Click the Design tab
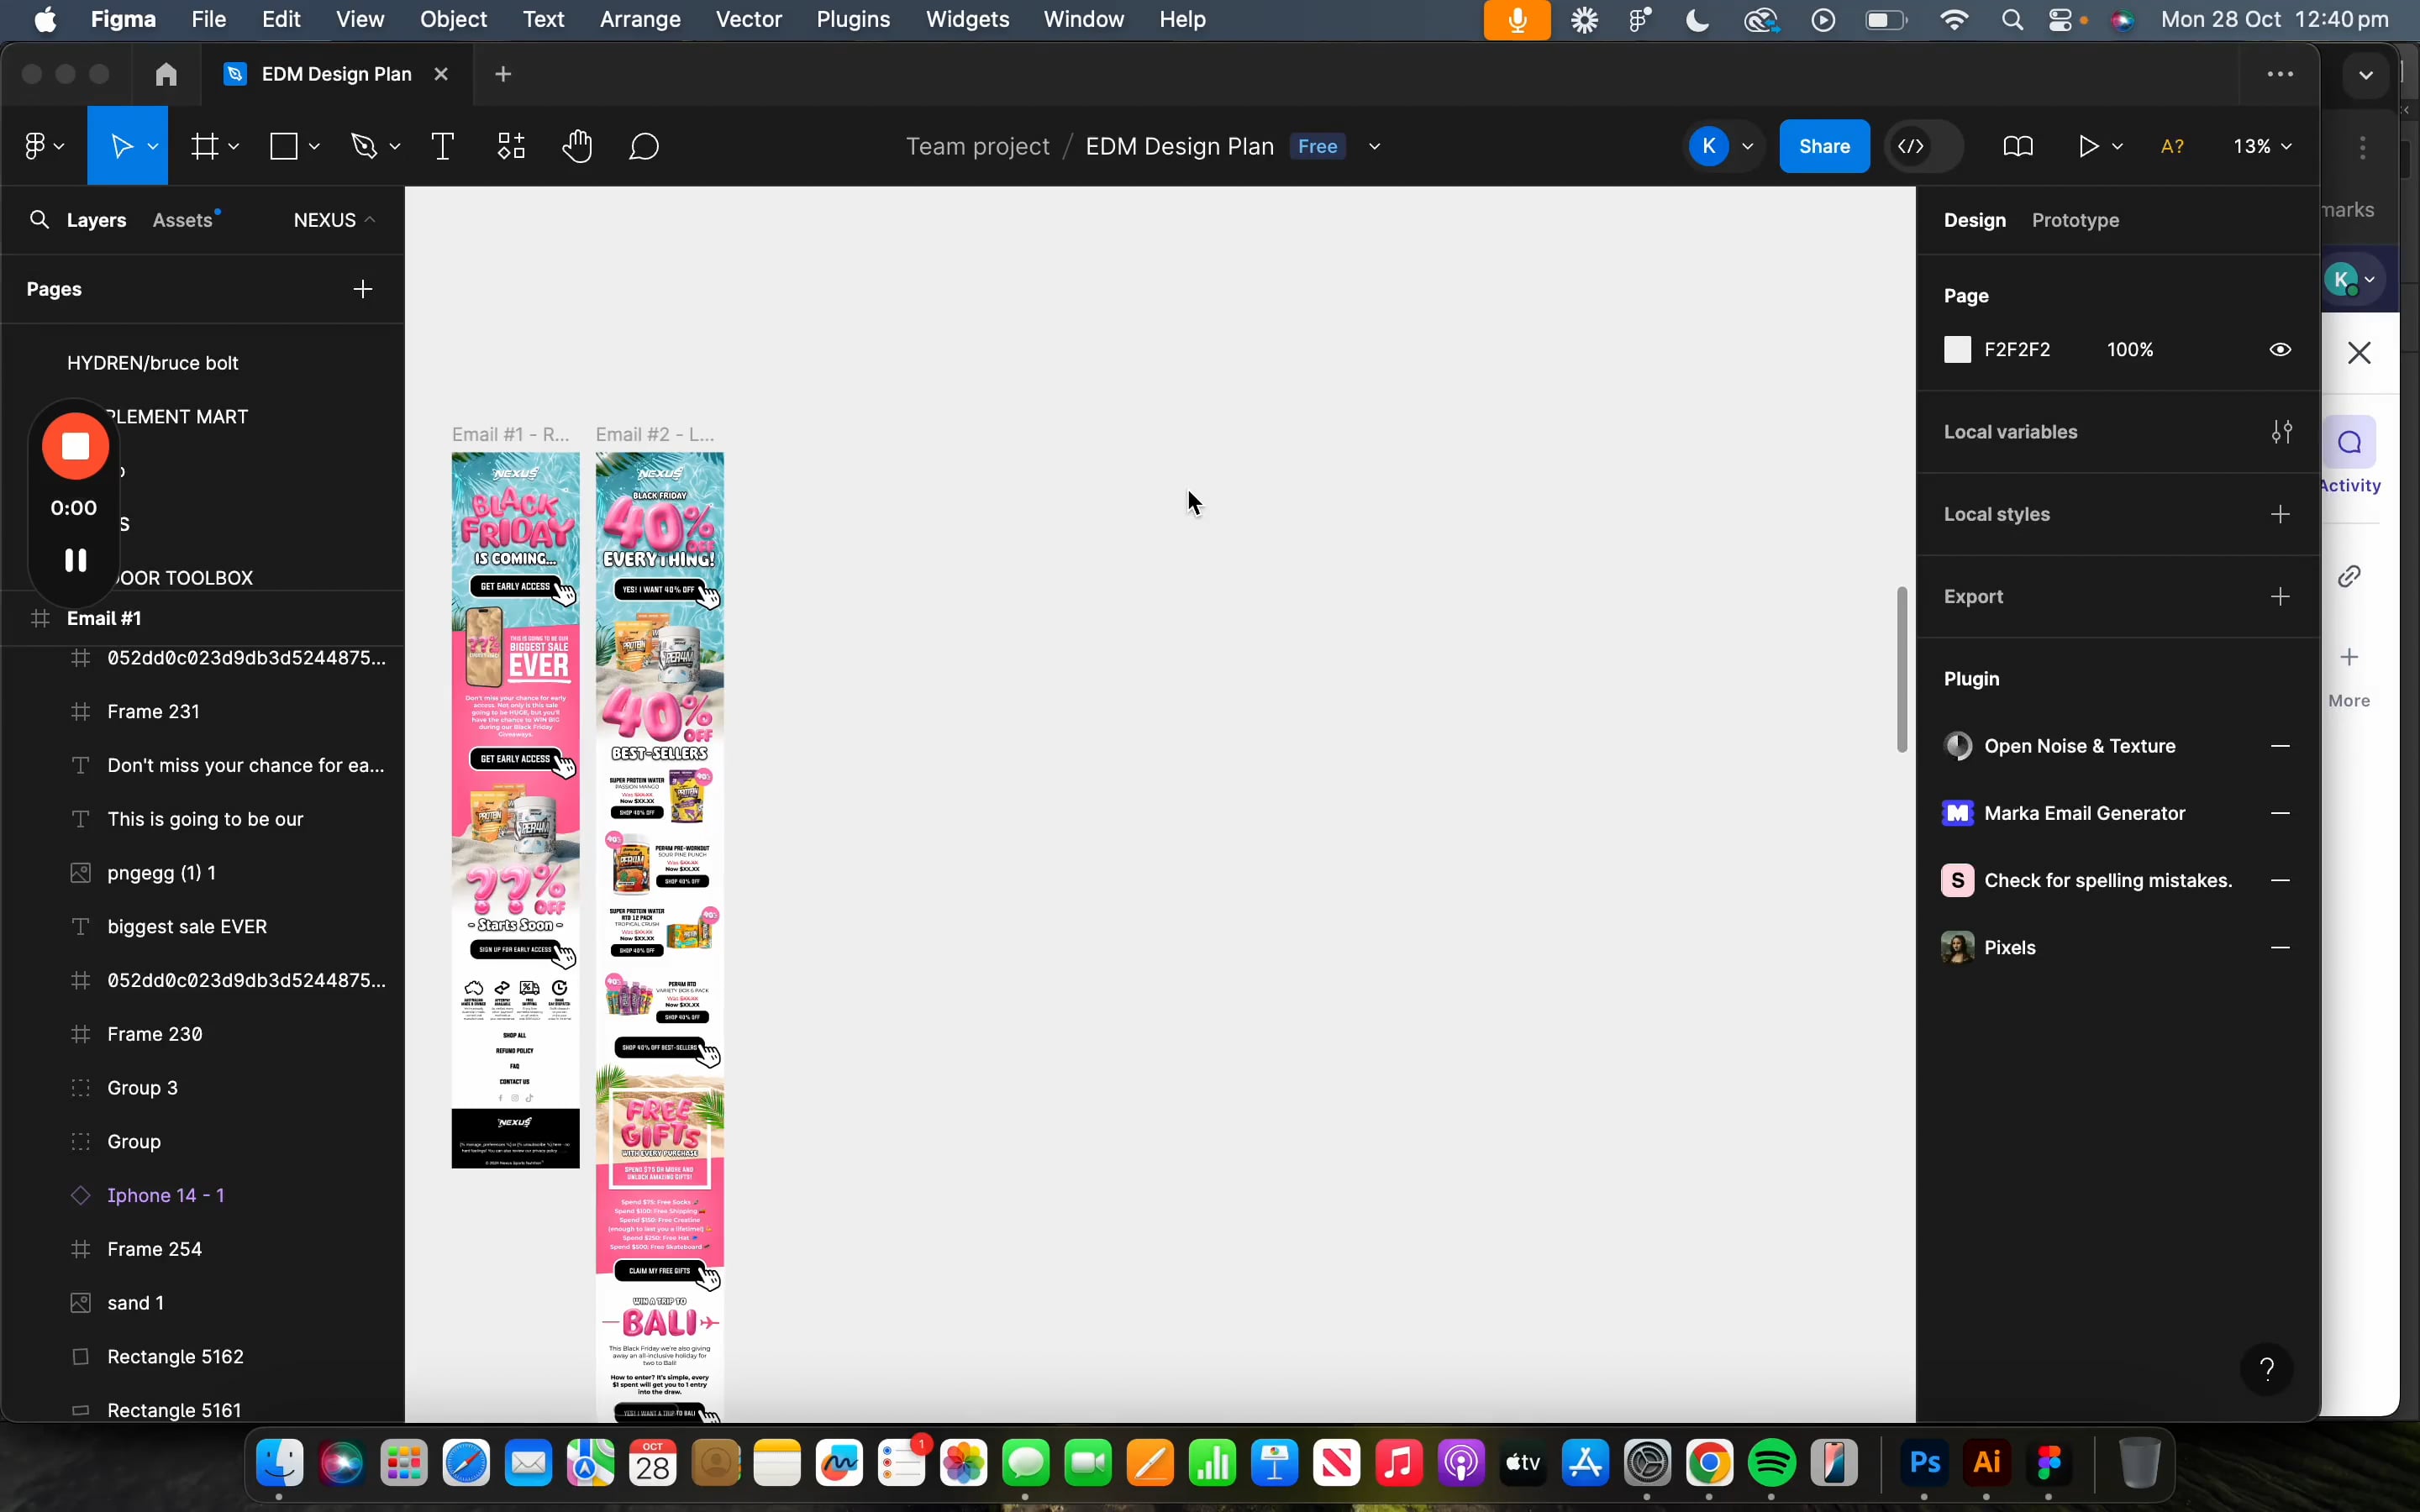 click(x=1974, y=218)
